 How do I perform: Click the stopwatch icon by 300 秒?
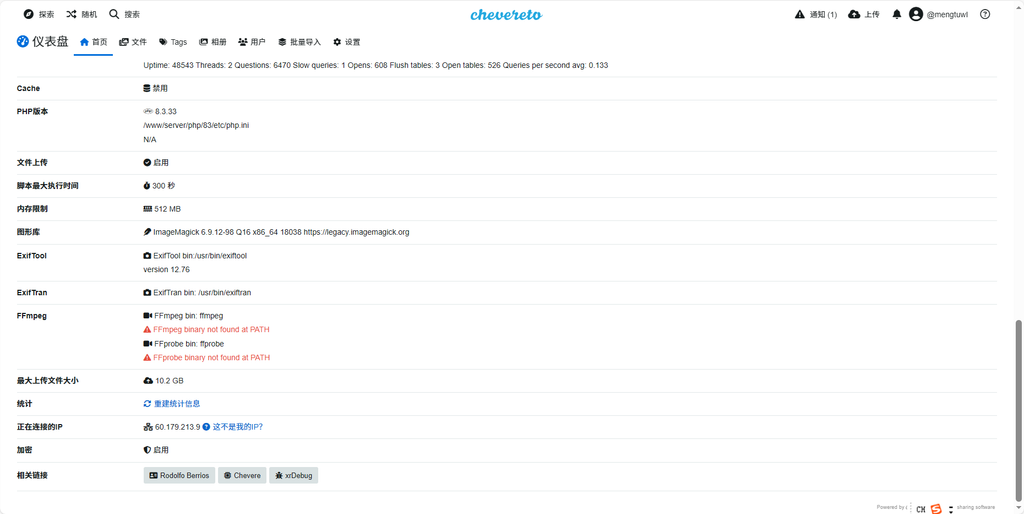tap(147, 186)
